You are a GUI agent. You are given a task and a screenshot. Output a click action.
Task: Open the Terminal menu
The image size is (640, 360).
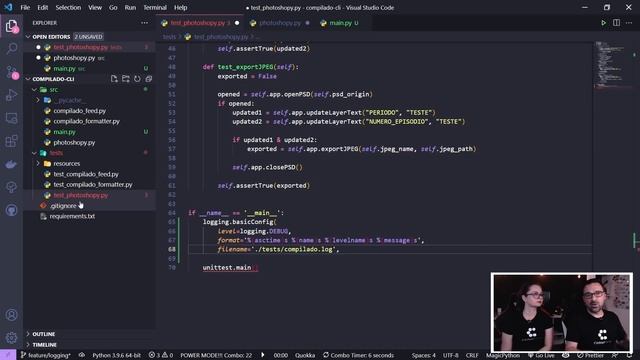[155, 7]
